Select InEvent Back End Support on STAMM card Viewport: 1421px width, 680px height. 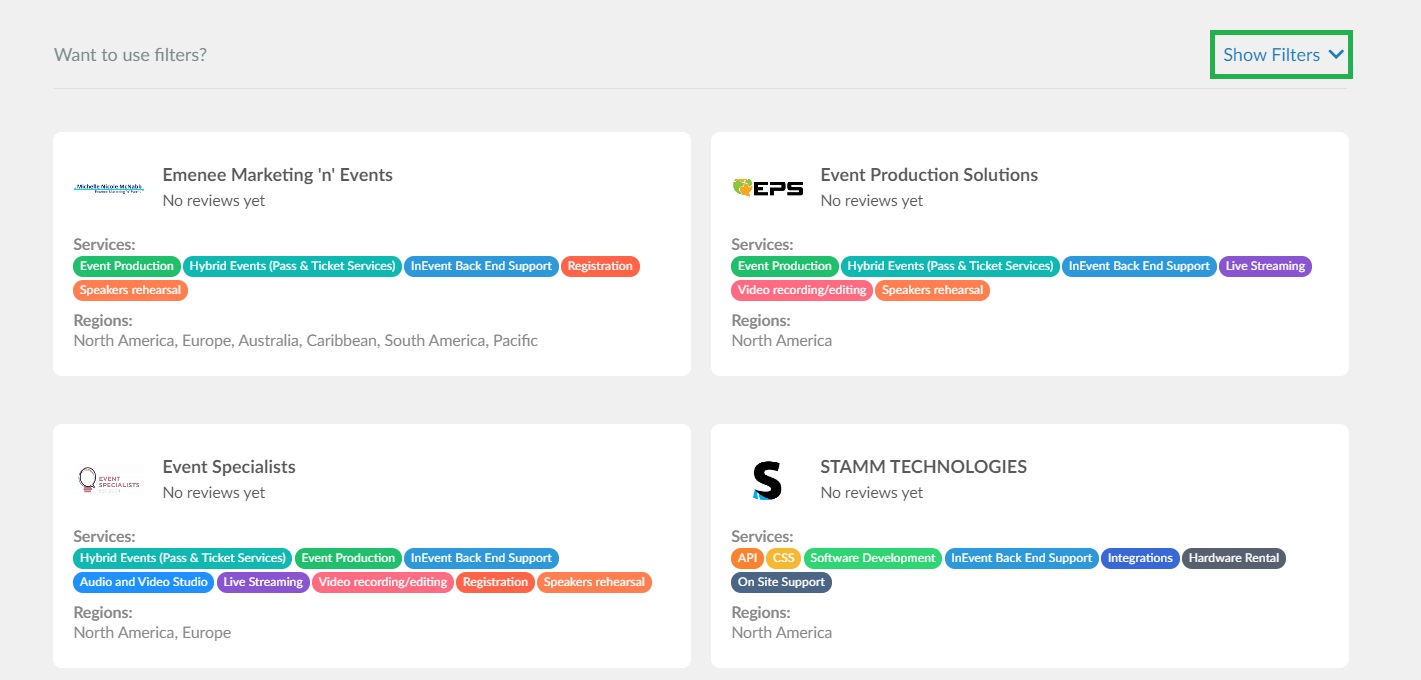pos(1021,558)
